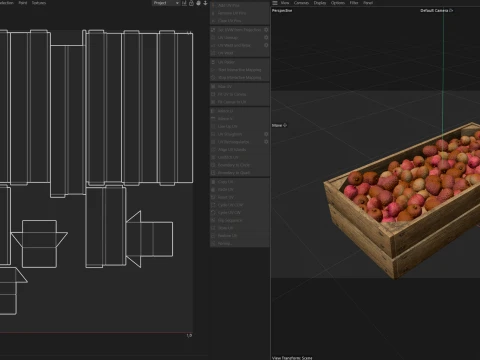480x360 pixels.
Task: Click the Store UV button
Action: 240,228
